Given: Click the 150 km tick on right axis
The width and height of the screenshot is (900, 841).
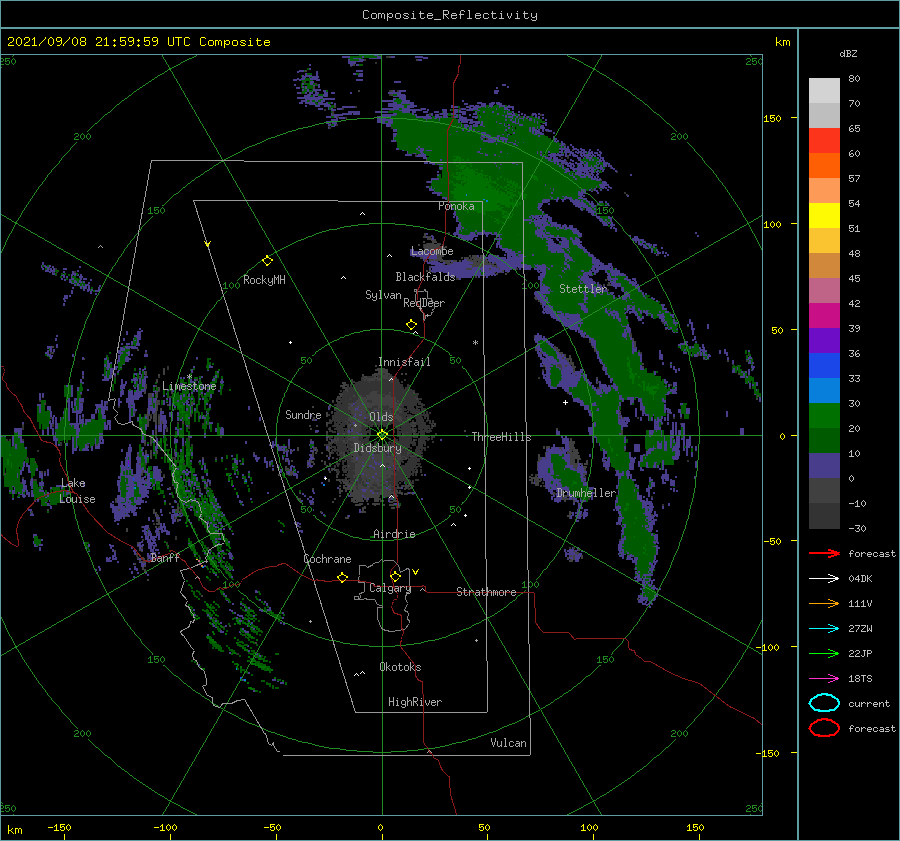Looking at the screenshot, I should 772,118.
